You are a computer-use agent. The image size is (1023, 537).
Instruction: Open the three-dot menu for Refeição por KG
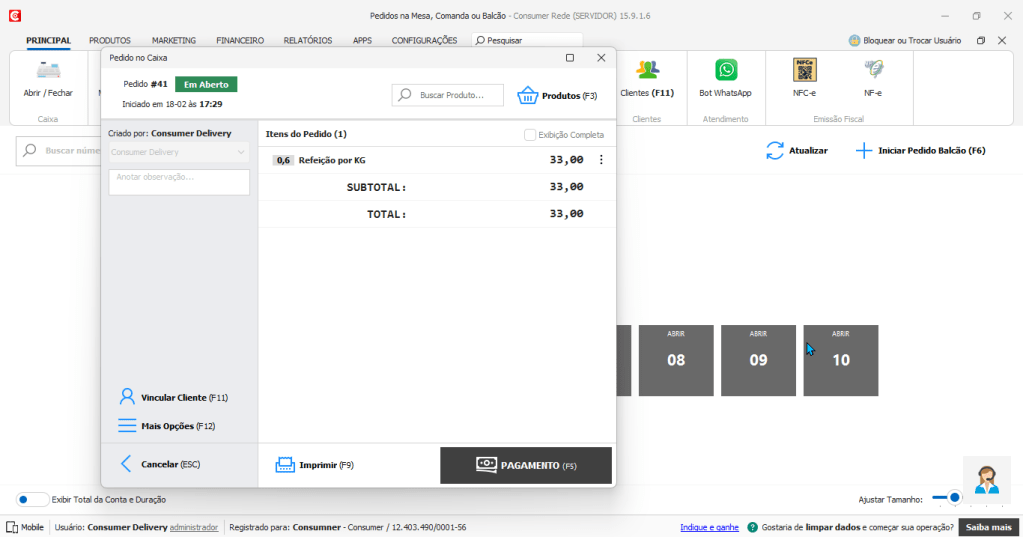pos(601,160)
